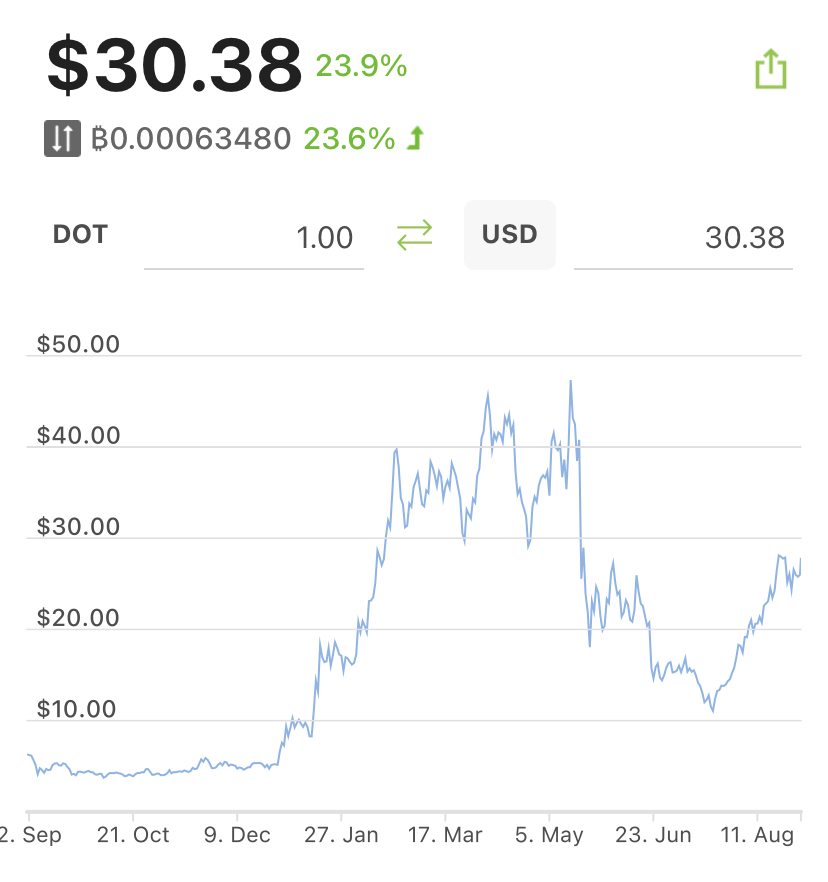Select the 21. Oct date marker

pyautogui.click(x=133, y=835)
